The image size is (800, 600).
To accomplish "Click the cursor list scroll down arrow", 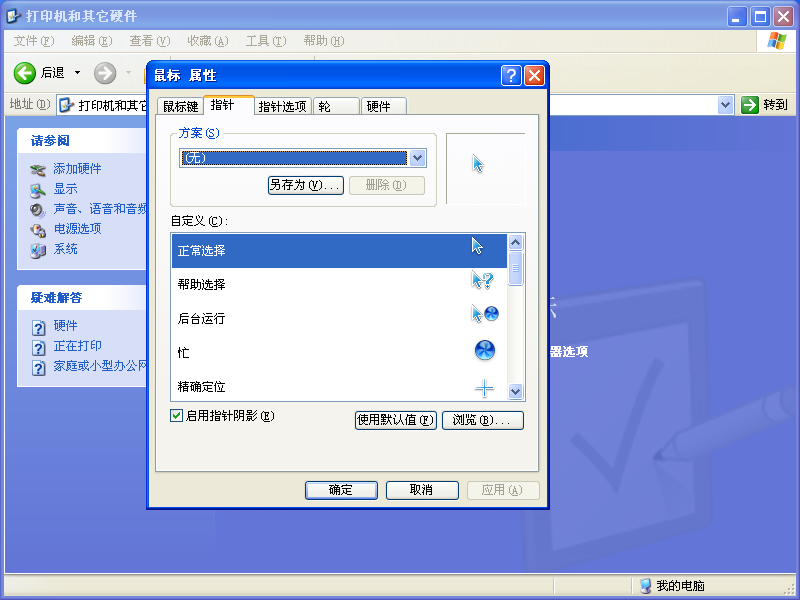I will (x=516, y=392).
